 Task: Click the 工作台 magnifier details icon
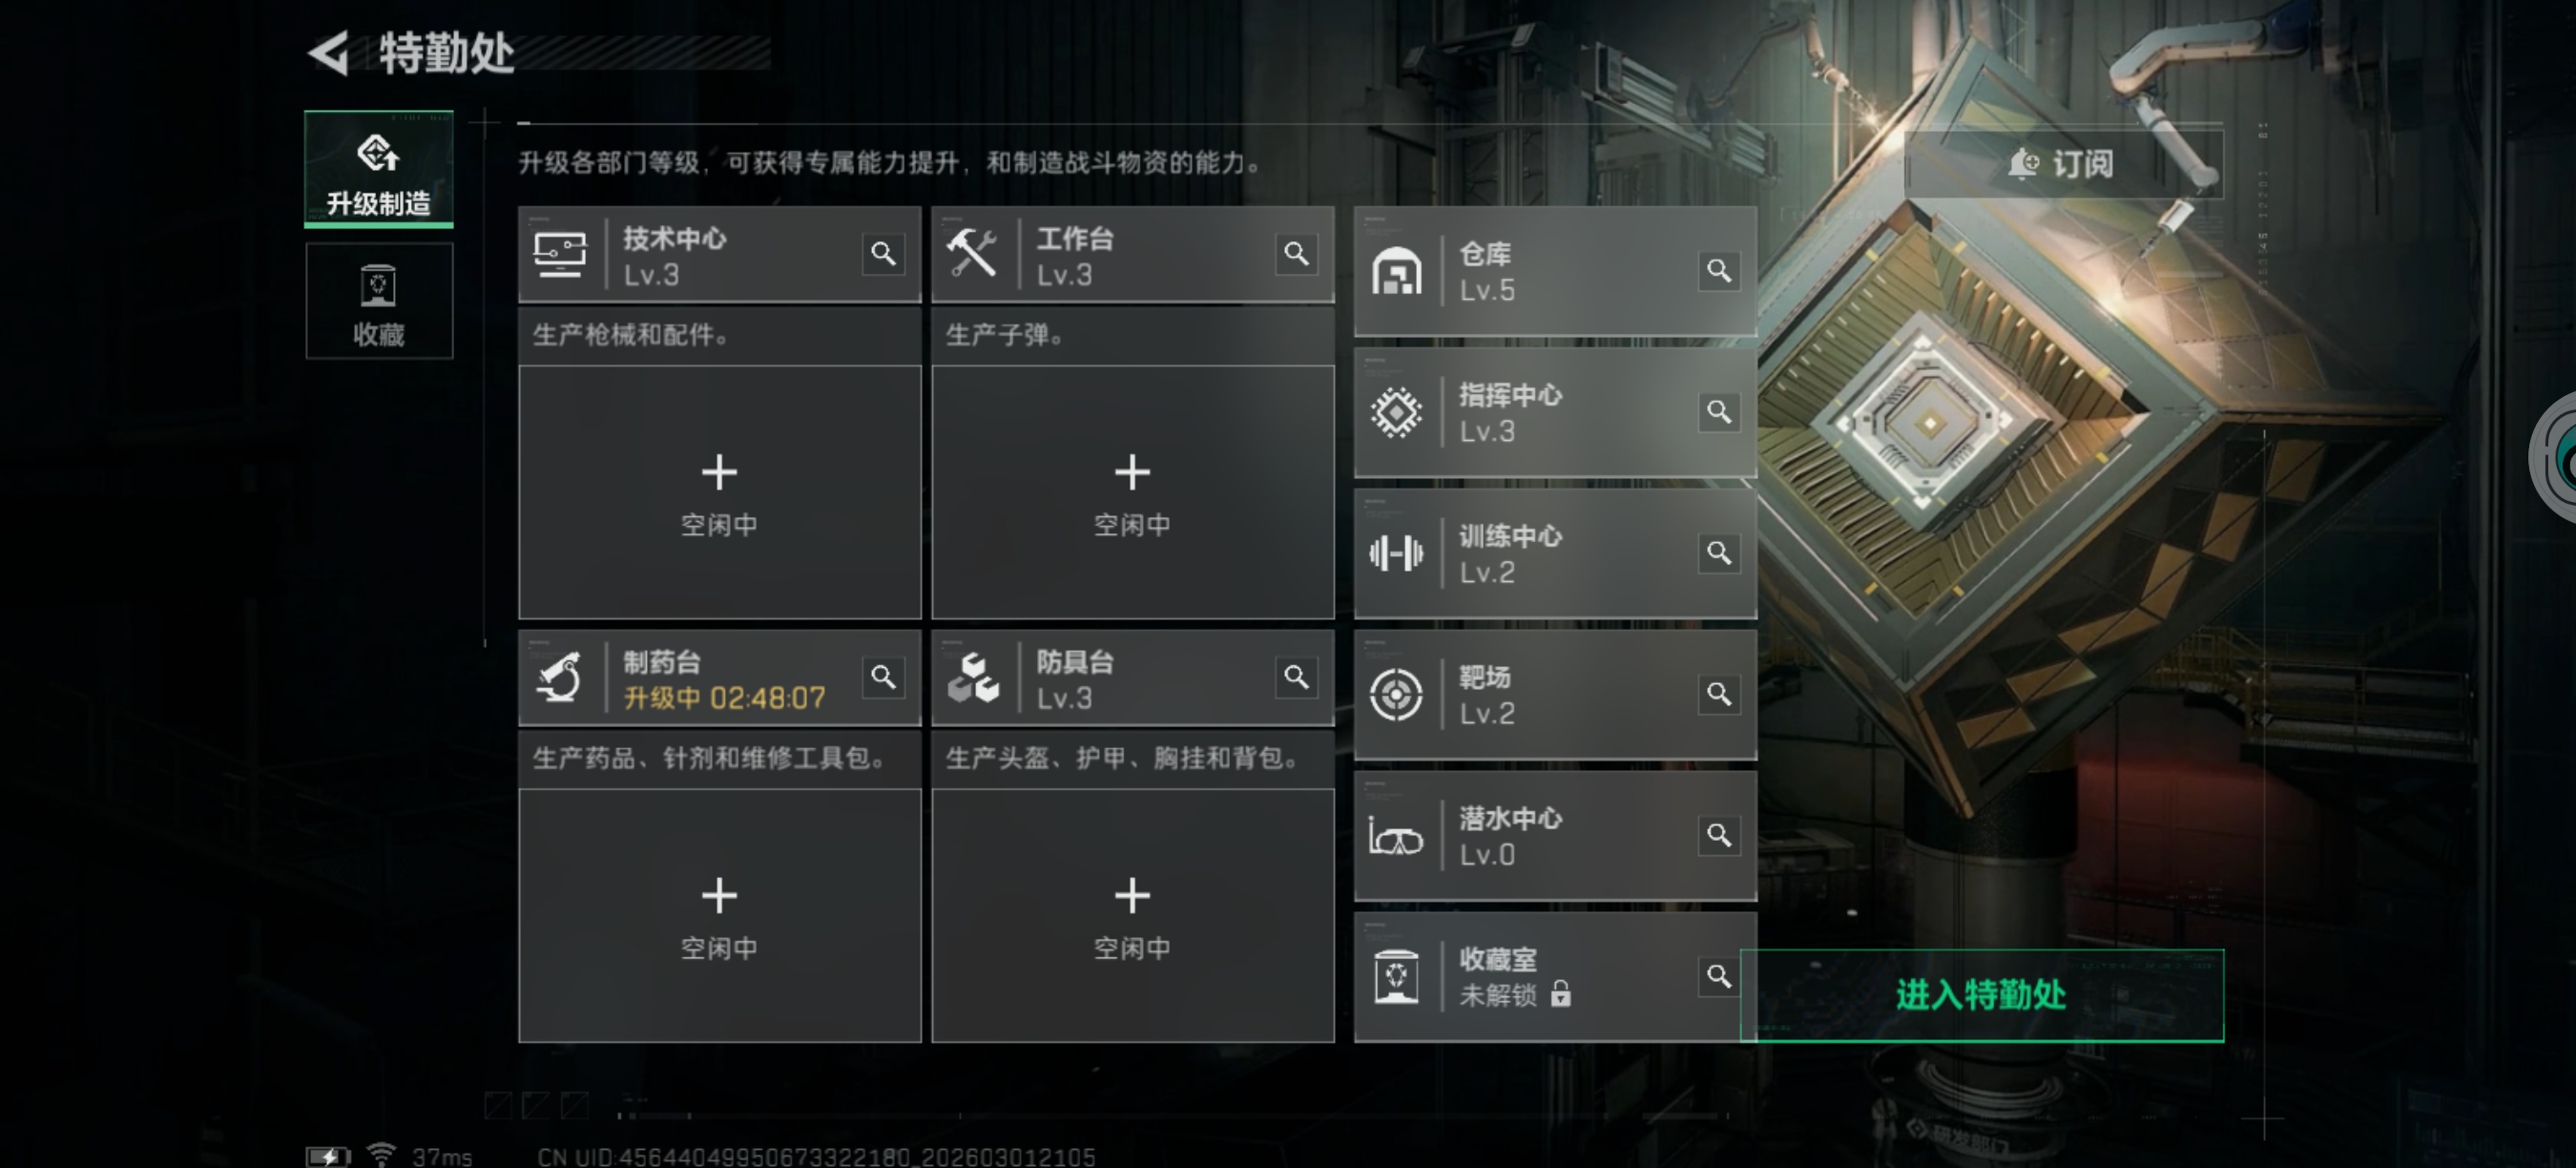(1296, 254)
